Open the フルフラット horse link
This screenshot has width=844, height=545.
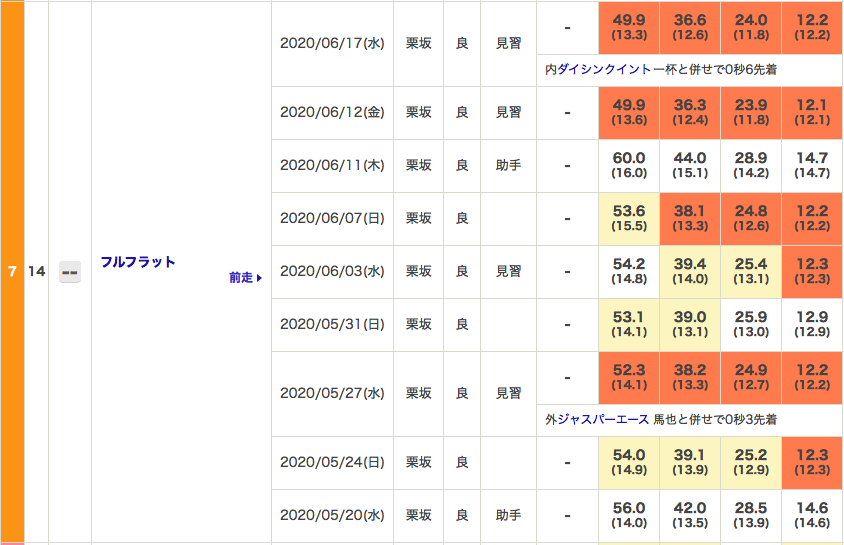click(138, 262)
